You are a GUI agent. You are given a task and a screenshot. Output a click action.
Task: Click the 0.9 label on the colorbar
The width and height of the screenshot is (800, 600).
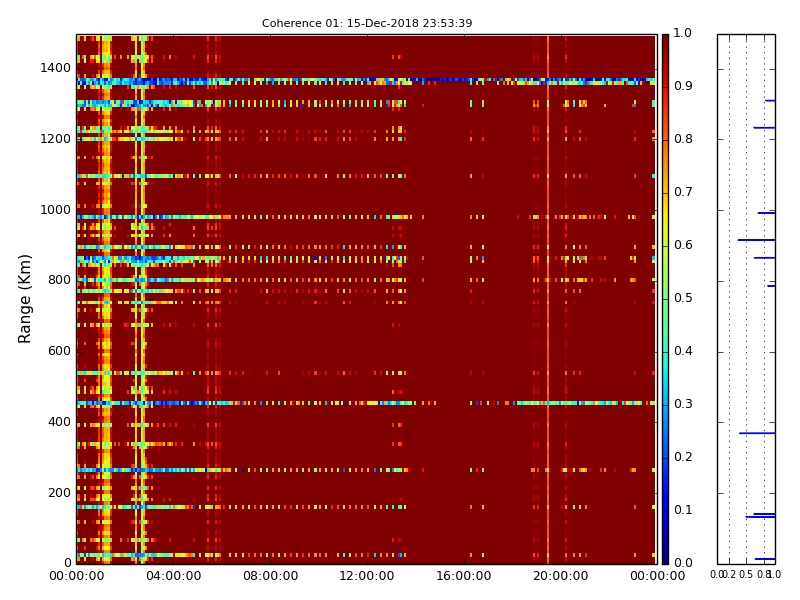click(x=682, y=87)
